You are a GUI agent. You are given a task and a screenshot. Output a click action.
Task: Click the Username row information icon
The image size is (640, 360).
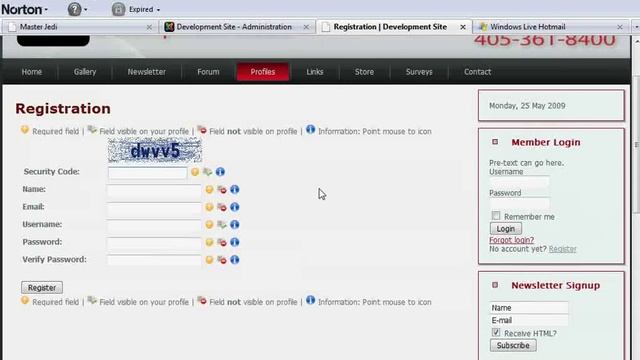pyautogui.click(x=235, y=224)
